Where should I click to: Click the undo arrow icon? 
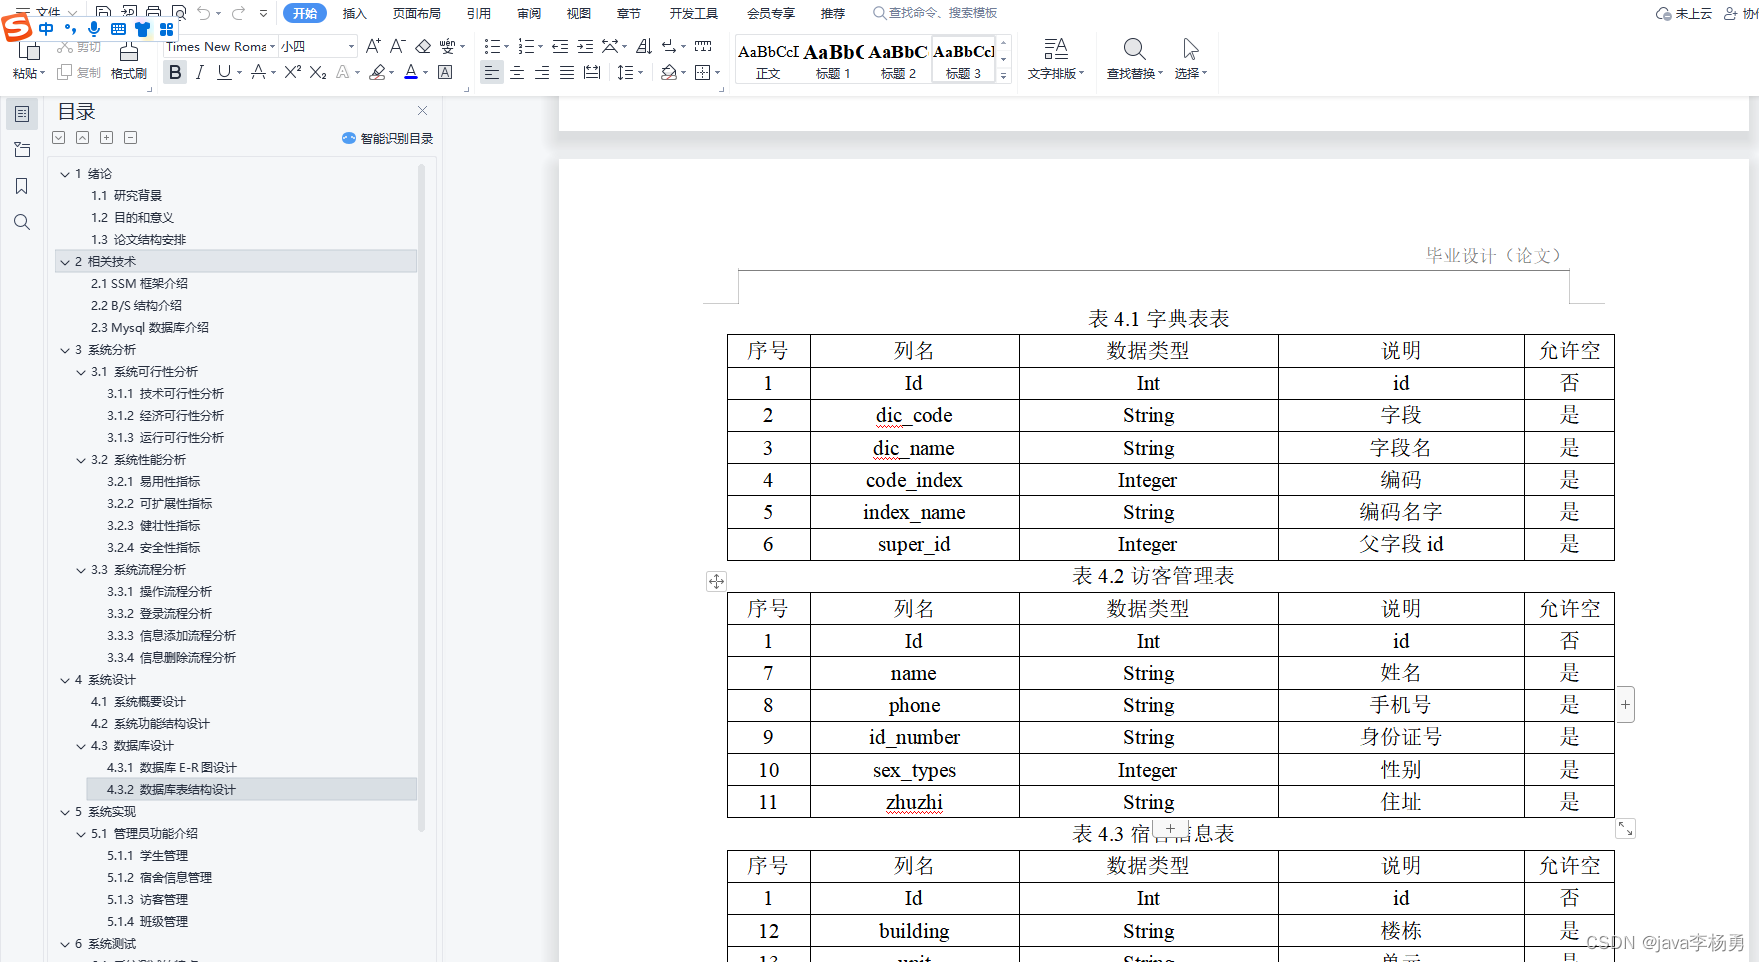[x=204, y=13]
